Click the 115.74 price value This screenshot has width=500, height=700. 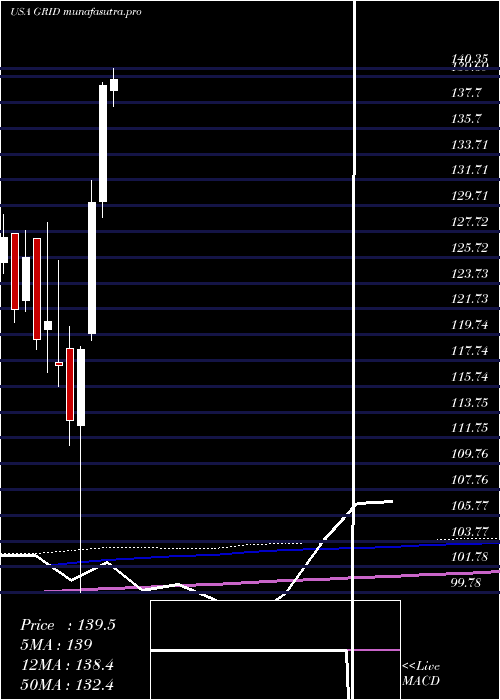point(470,376)
